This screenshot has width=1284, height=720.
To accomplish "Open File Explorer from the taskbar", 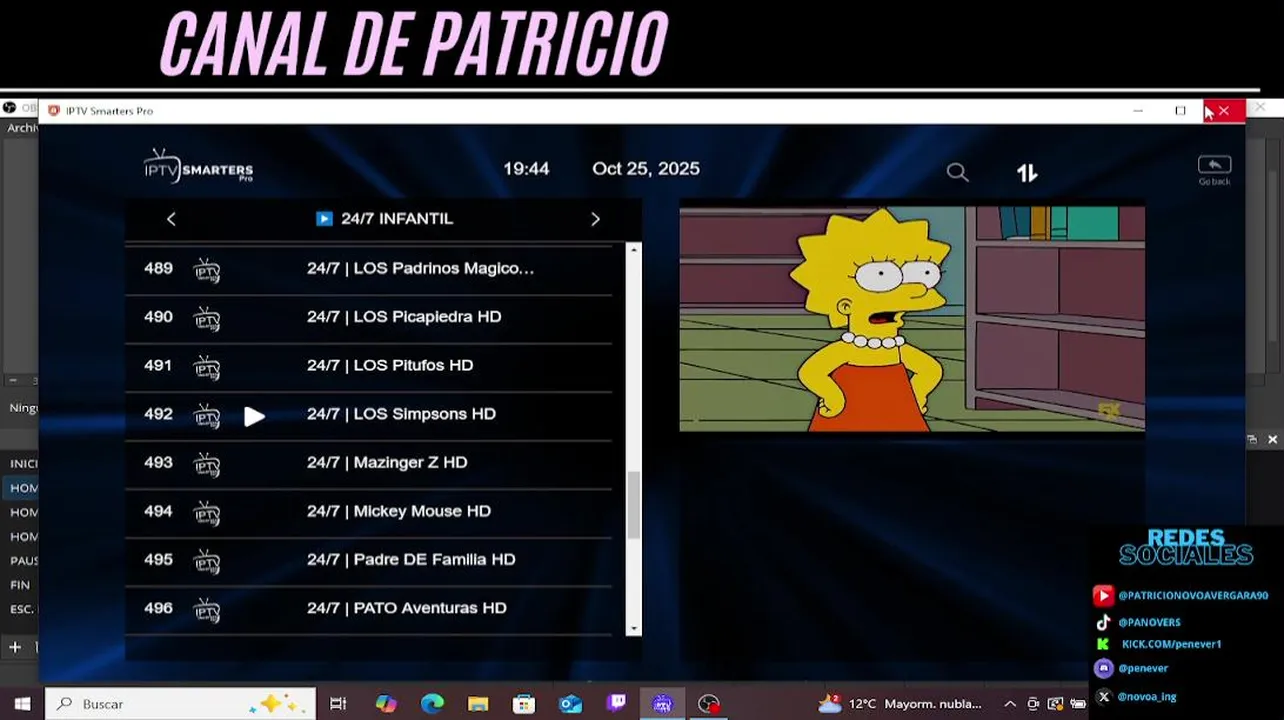I will coord(478,704).
